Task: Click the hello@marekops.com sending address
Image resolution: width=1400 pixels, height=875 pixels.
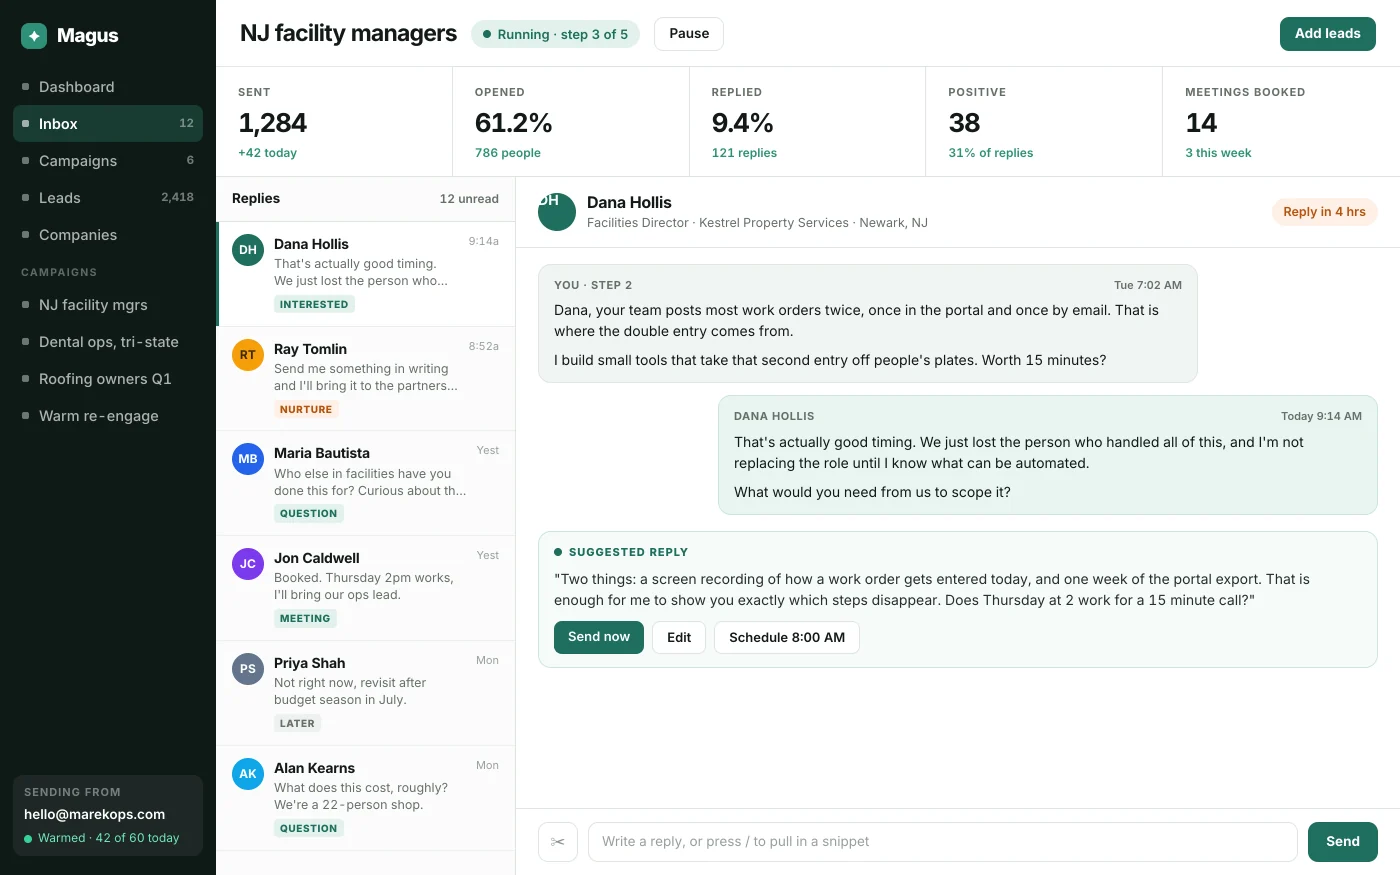Action: click(x=95, y=814)
